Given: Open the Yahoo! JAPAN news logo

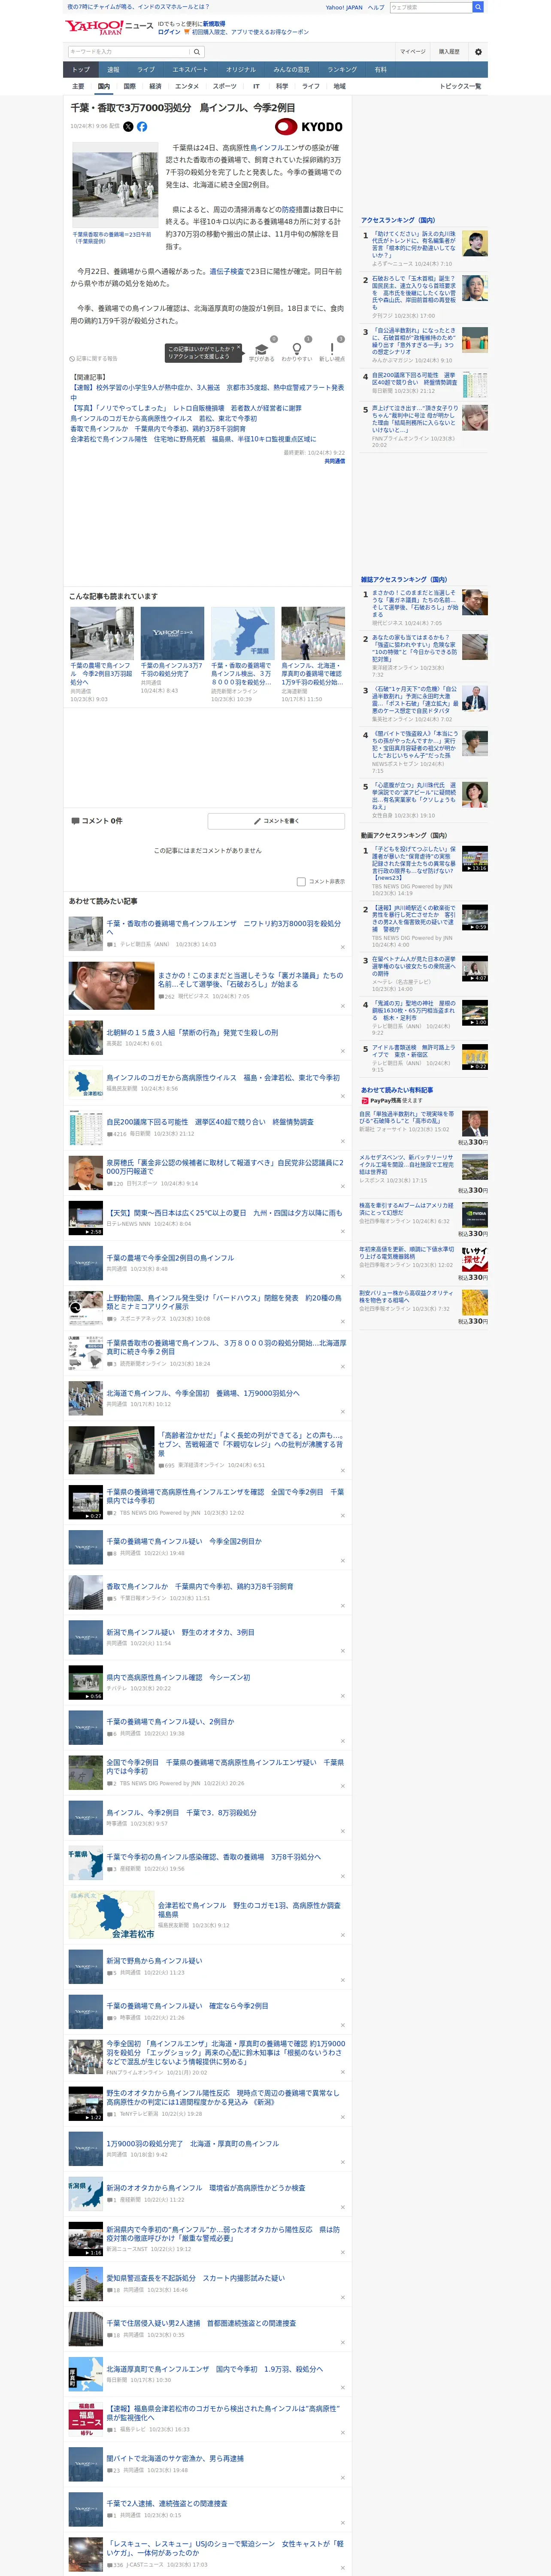Looking at the screenshot, I should pyautogui.click(x=109, y=27).
